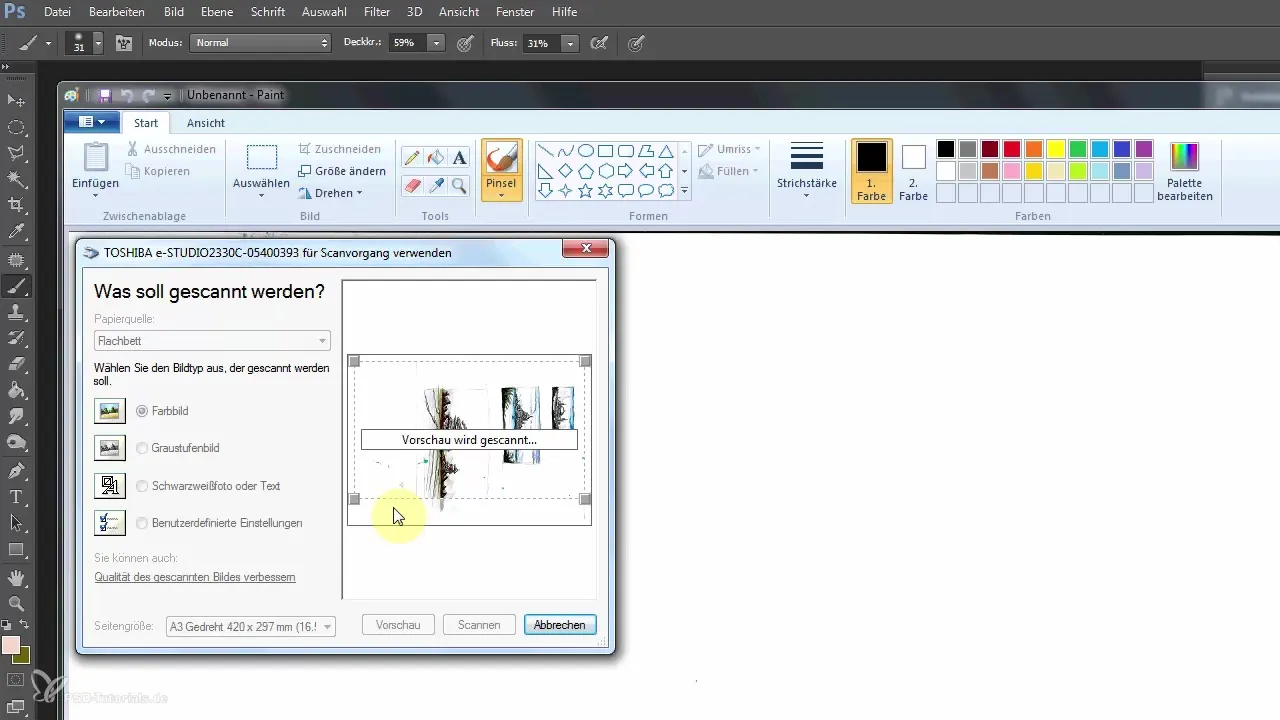The image size is (1280, 720).
Task: Toggle the pressure-for-size icon after the airbrush icon
Action: [x=635, y=43]
